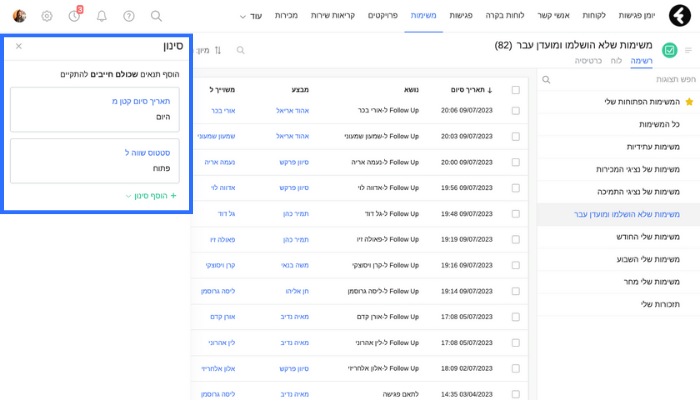Open the פרויקטים navigation tab
This screenshot has width=700, height=400.
(383, 15)
